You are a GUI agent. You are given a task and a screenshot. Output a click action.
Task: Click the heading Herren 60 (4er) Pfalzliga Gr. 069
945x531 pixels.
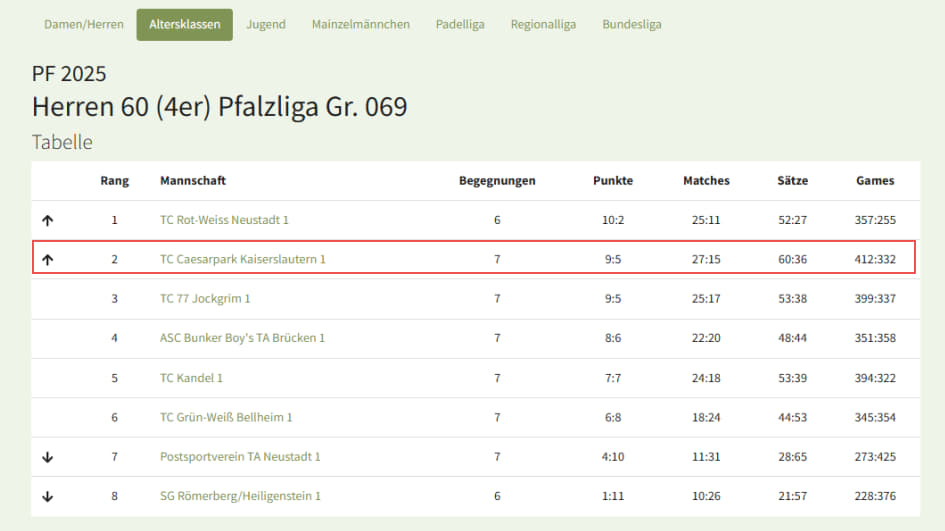(219, 107)
